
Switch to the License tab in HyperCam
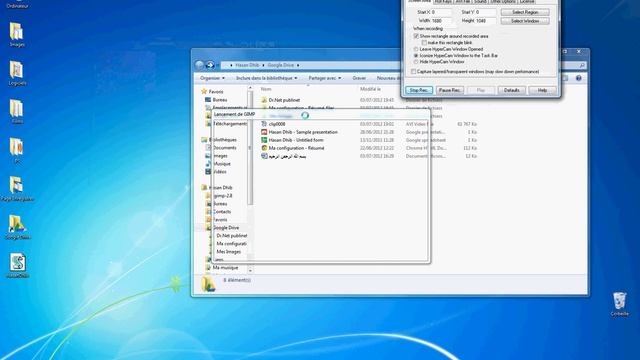tap(527, 2)
